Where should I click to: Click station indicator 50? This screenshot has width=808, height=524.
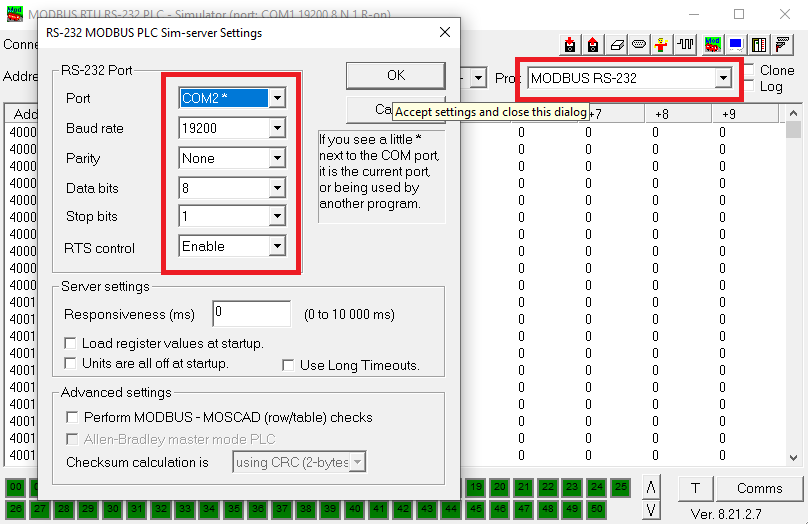597,510
